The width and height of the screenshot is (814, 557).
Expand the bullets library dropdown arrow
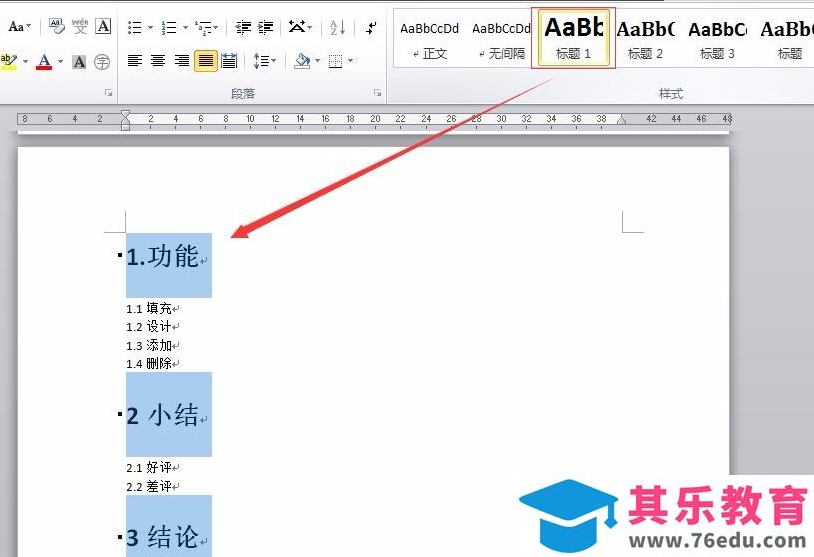(150, 28)
